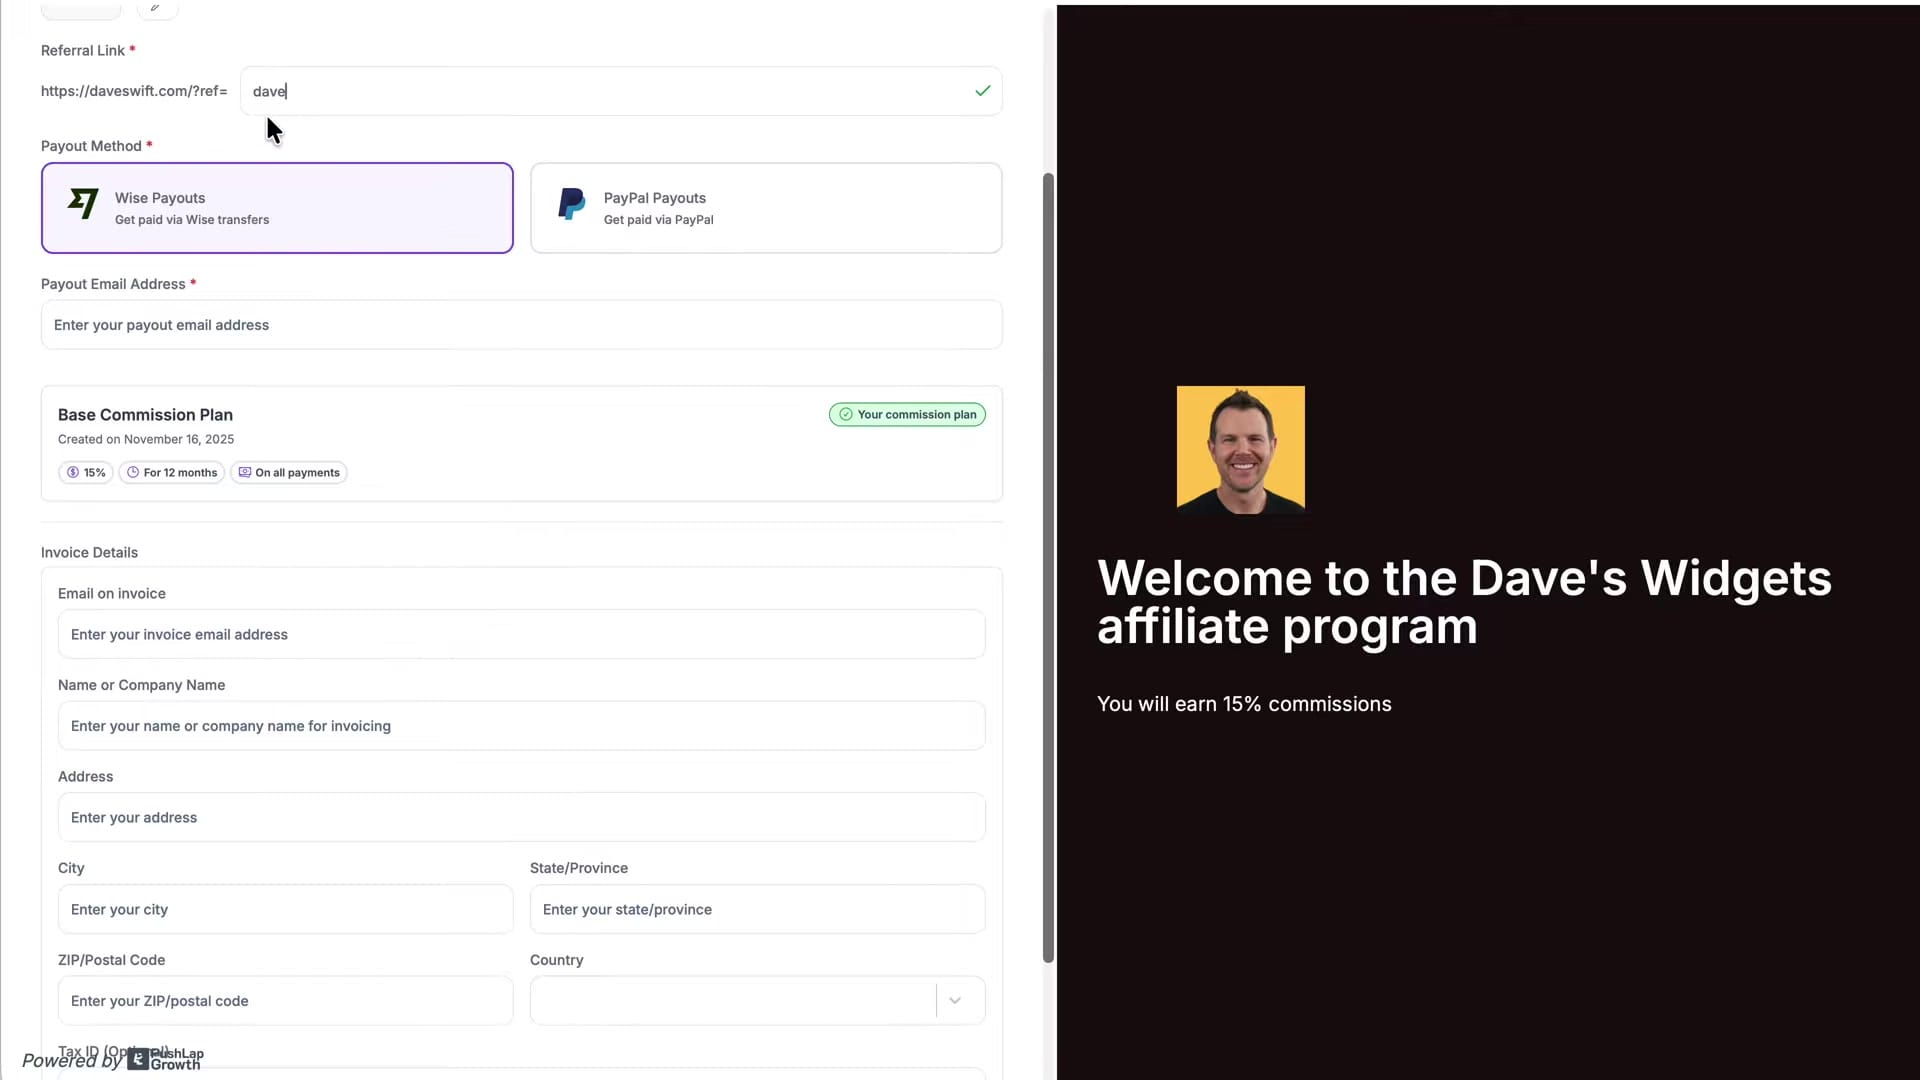Image resolution: width=1920 pixels, height=1080 pixels.
Task: Click the You will earn 15% commissions text
Action: (x=1244, y=704)
